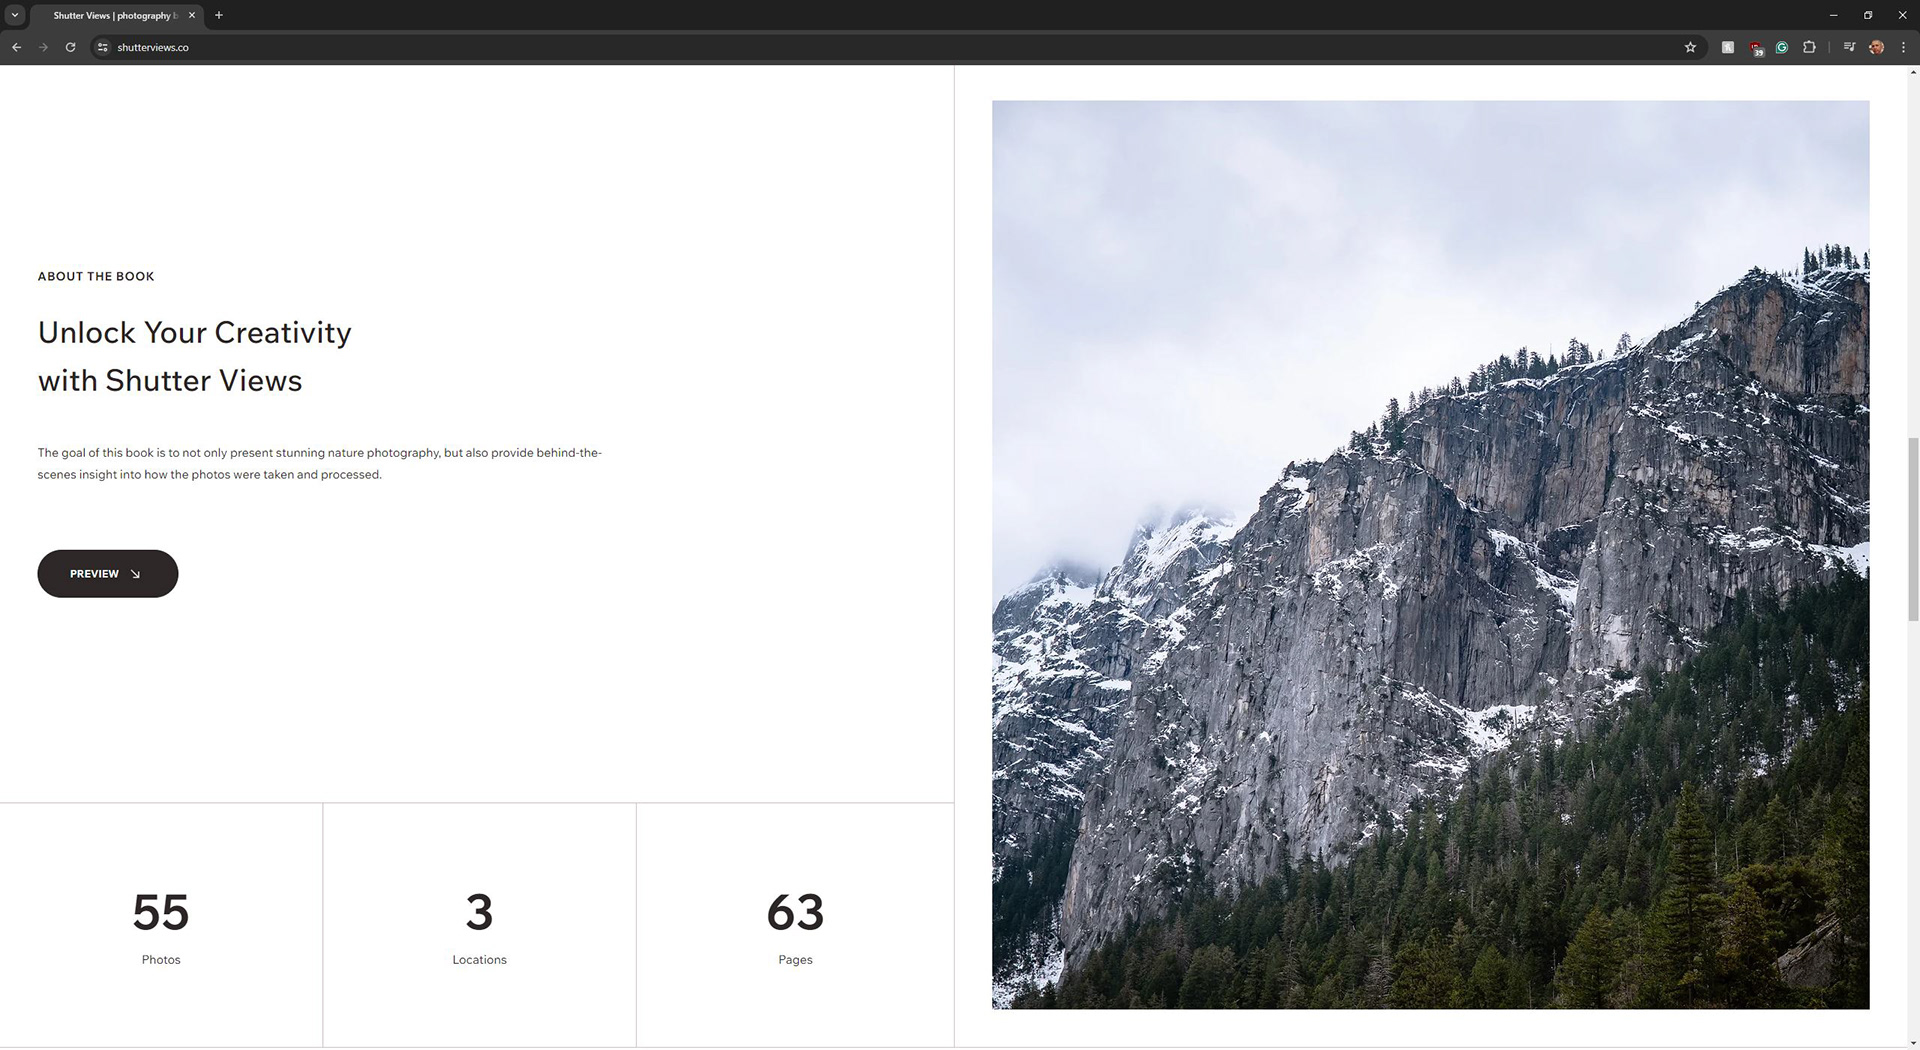Screen dimensions: 1920x1050
Task: Click the PREVIEW button
Action: coord(108,574)
